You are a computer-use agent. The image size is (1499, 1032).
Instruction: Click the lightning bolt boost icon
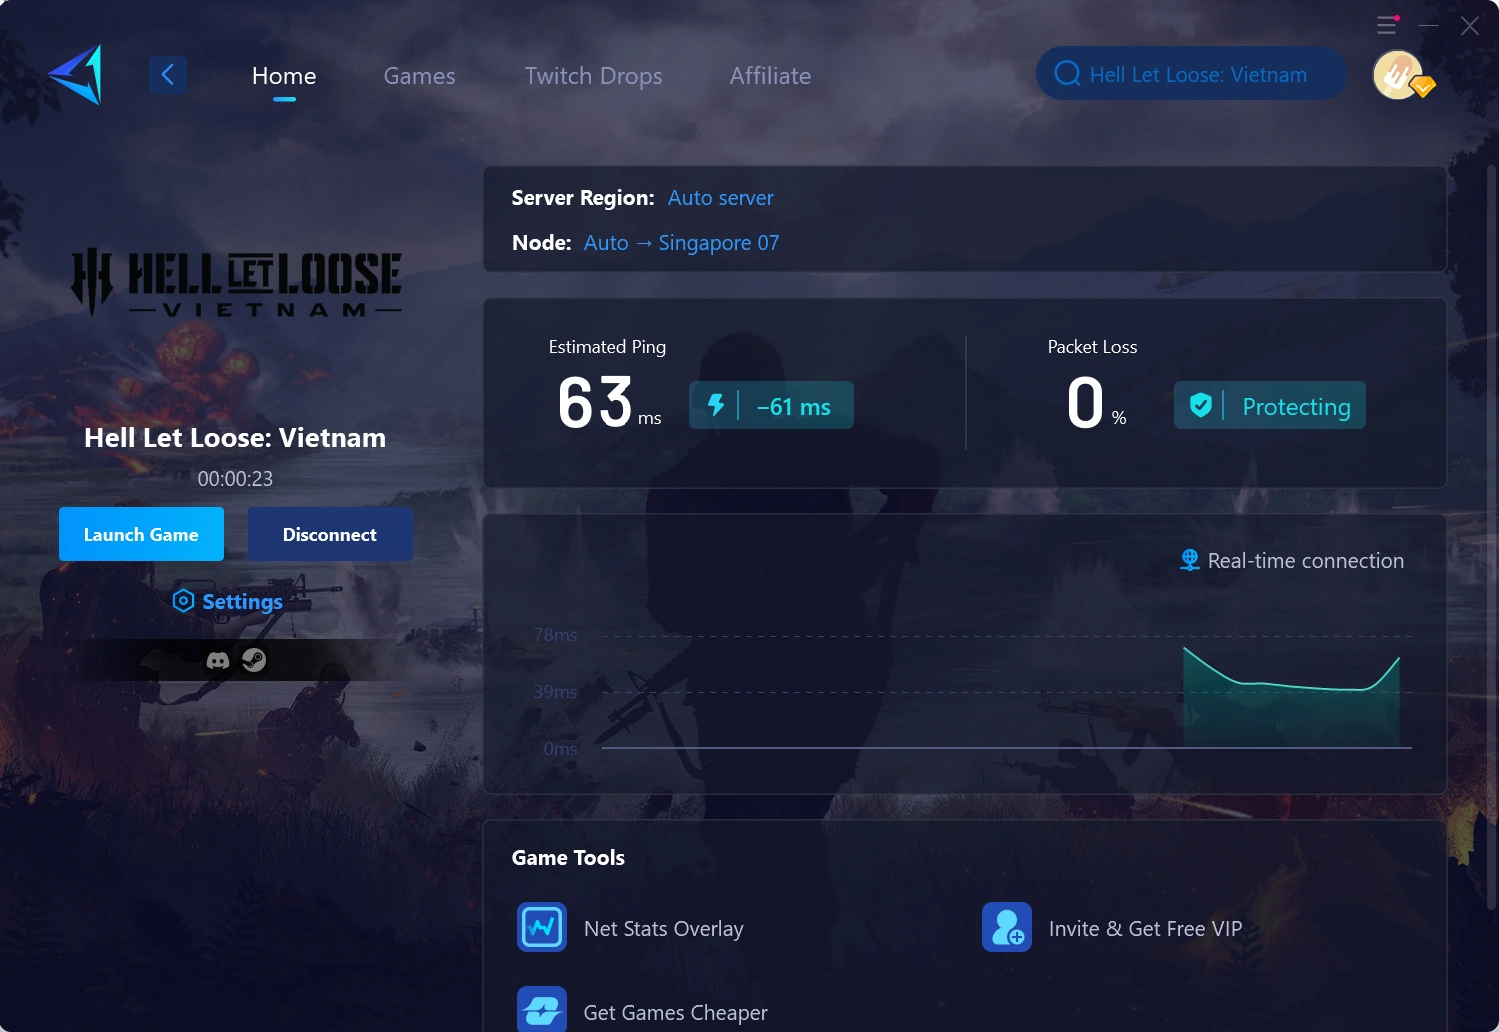(716, 405)
